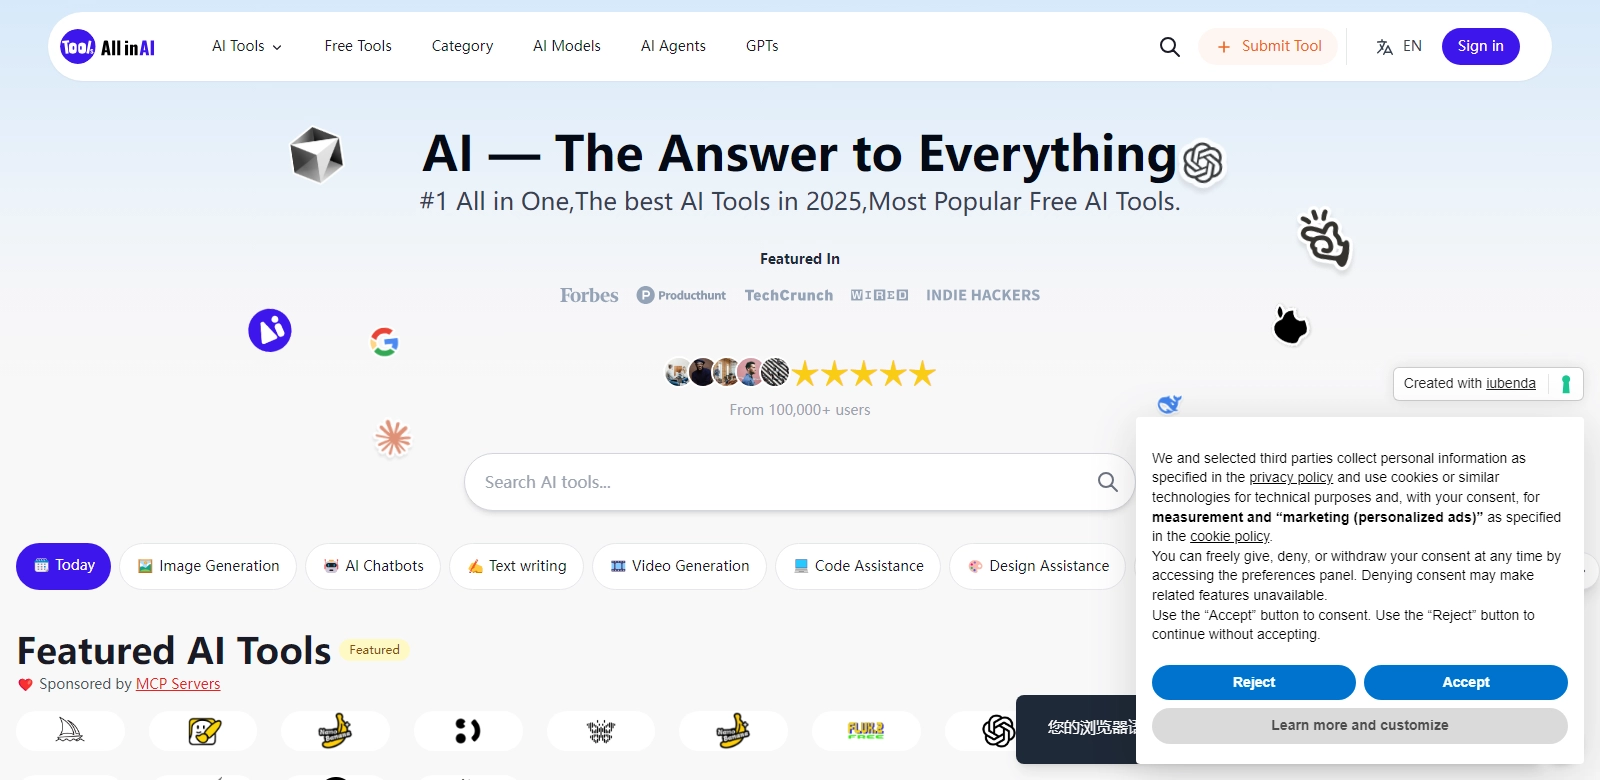This screenshot has width=1600, height=780.
Task: Select the Today category tab
Action: click(x=64, y=566)
